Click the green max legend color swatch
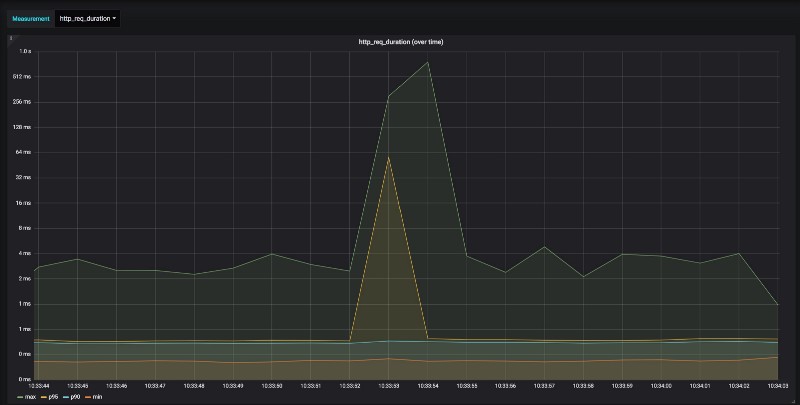The width and height of the screenshot is (800, 405). [x=20, y=397]
